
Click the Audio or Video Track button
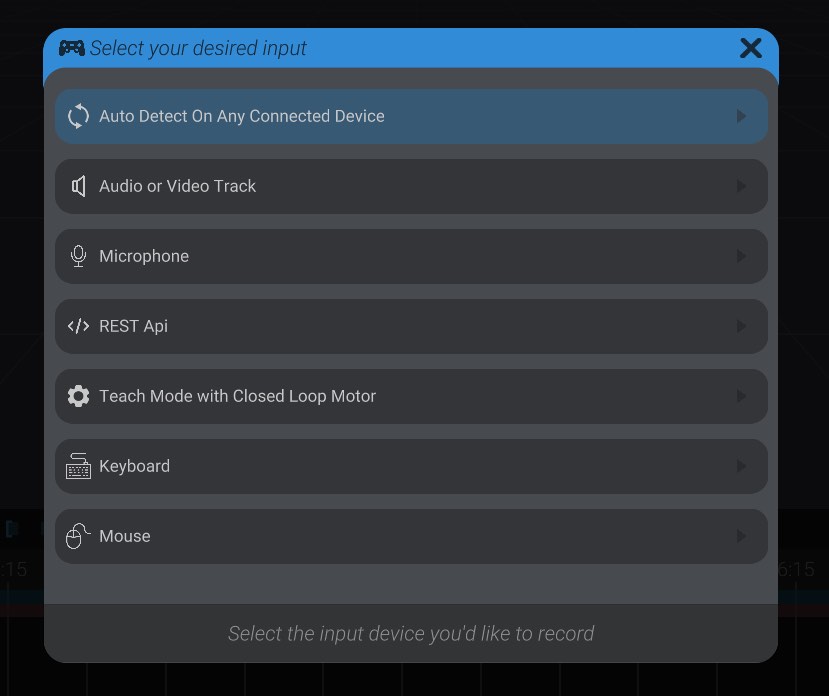pos(411,186)
